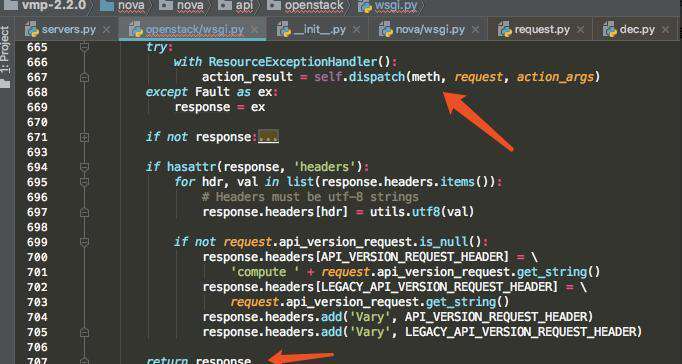Click 'return response' on line 707
The height and width of the screenshot is (364, 682).
pyautogui.click(x=198, y=361)
